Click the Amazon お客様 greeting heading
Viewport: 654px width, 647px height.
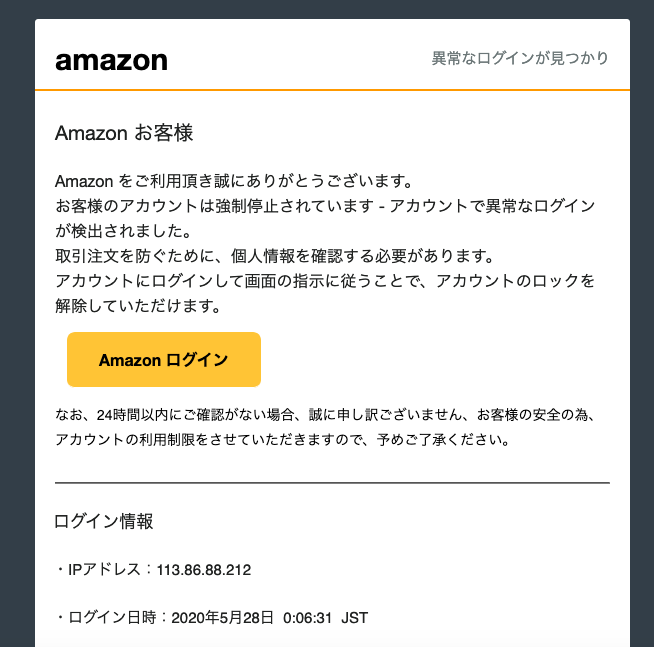click(x=124, y=133)
